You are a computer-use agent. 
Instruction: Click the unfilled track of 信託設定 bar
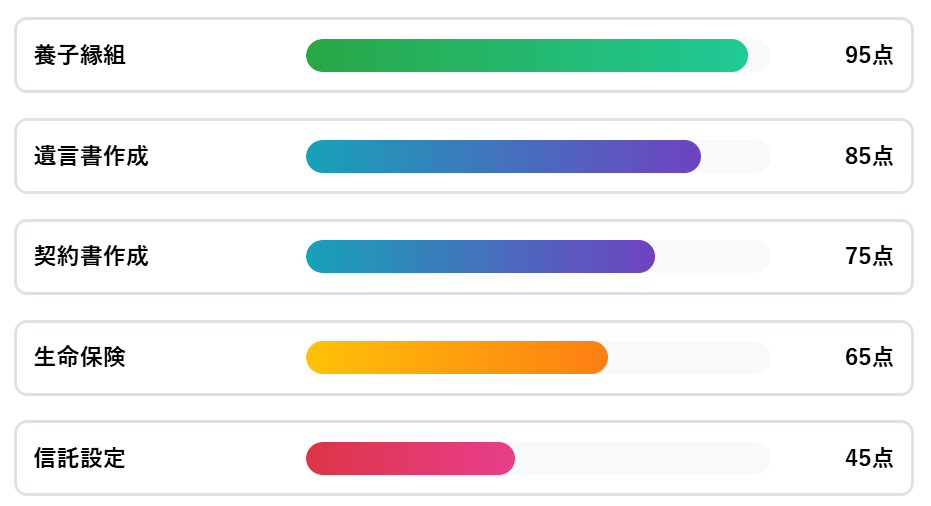[643, 458]
